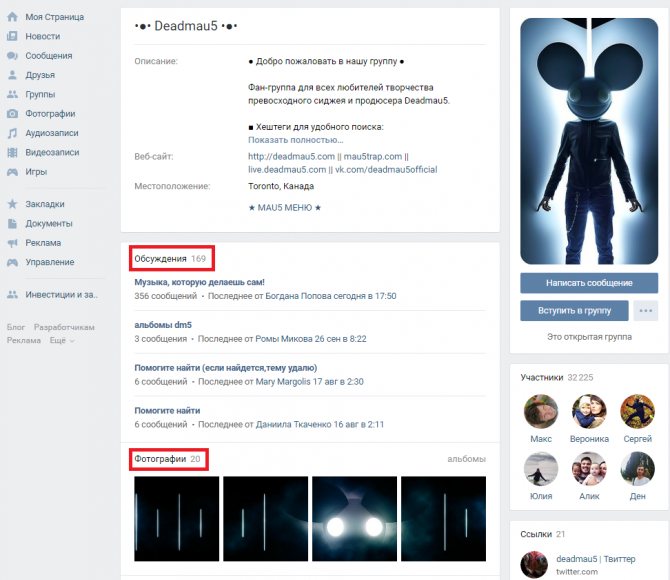Image resolution: width=670 pixels, height=580 pixels.
Task: Open member Вероника avatar
Action: click(x=589, y=411)
